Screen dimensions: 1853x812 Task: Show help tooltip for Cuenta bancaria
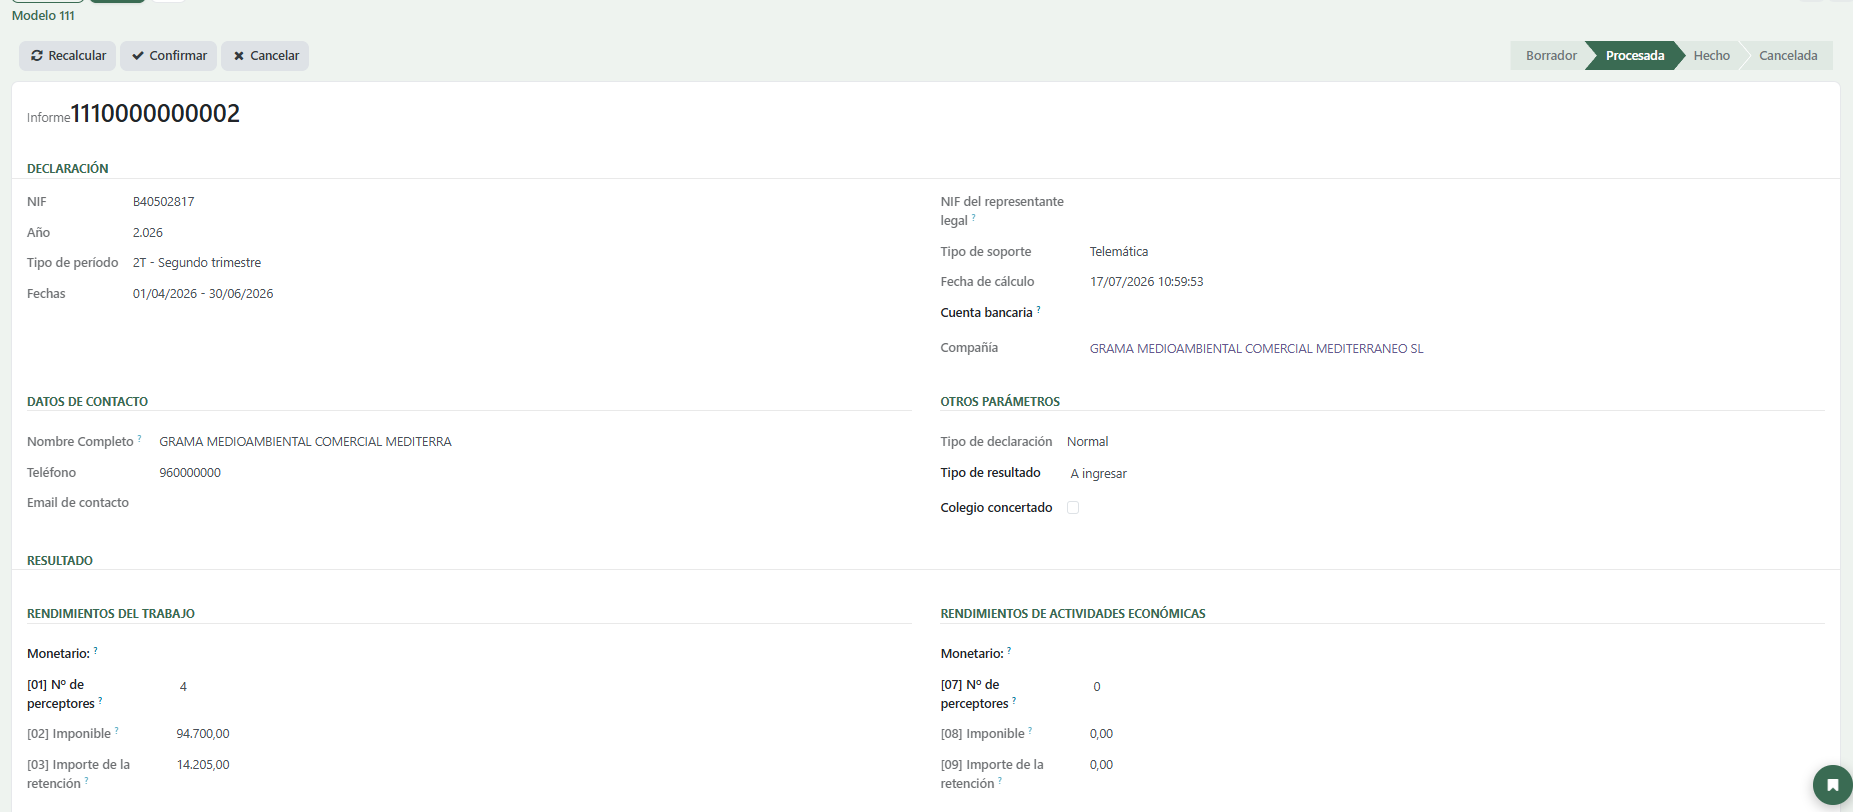pos(1038,309)
